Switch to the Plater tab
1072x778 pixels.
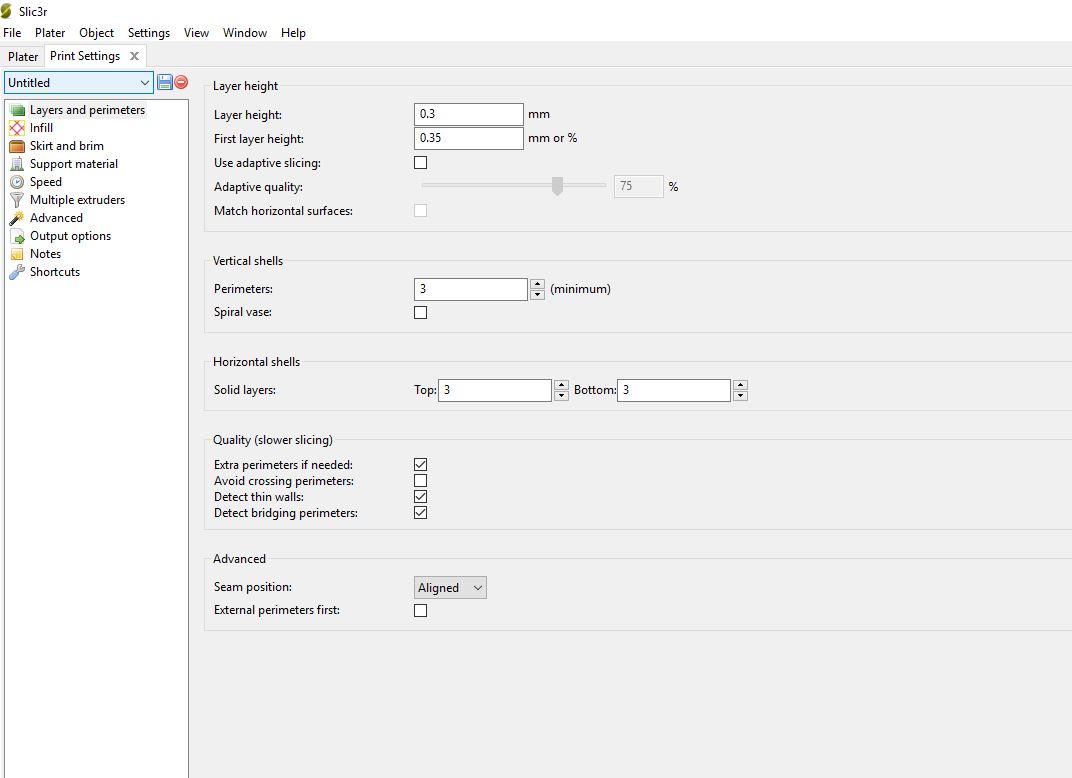[x=23, y=57]
